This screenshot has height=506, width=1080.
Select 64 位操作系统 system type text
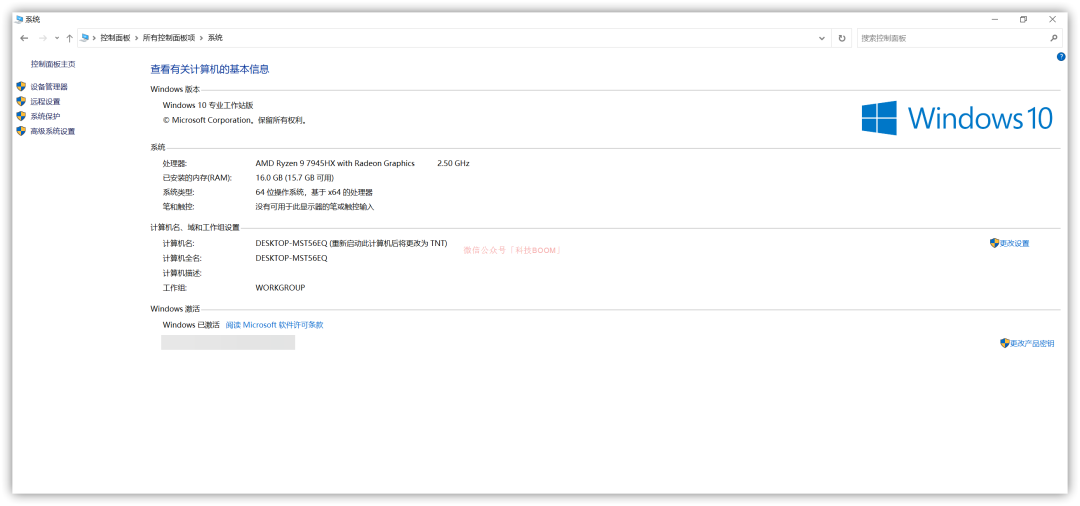coord(314,193)
